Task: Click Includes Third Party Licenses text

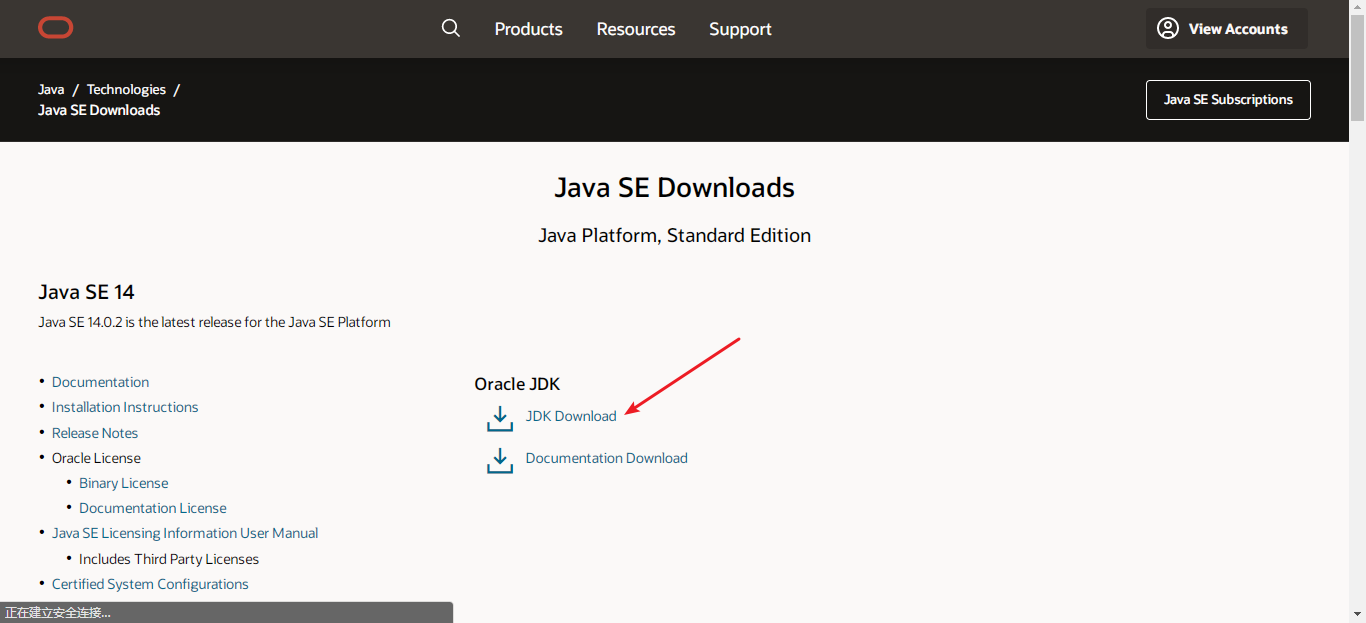Action: (x=169, y=559)
